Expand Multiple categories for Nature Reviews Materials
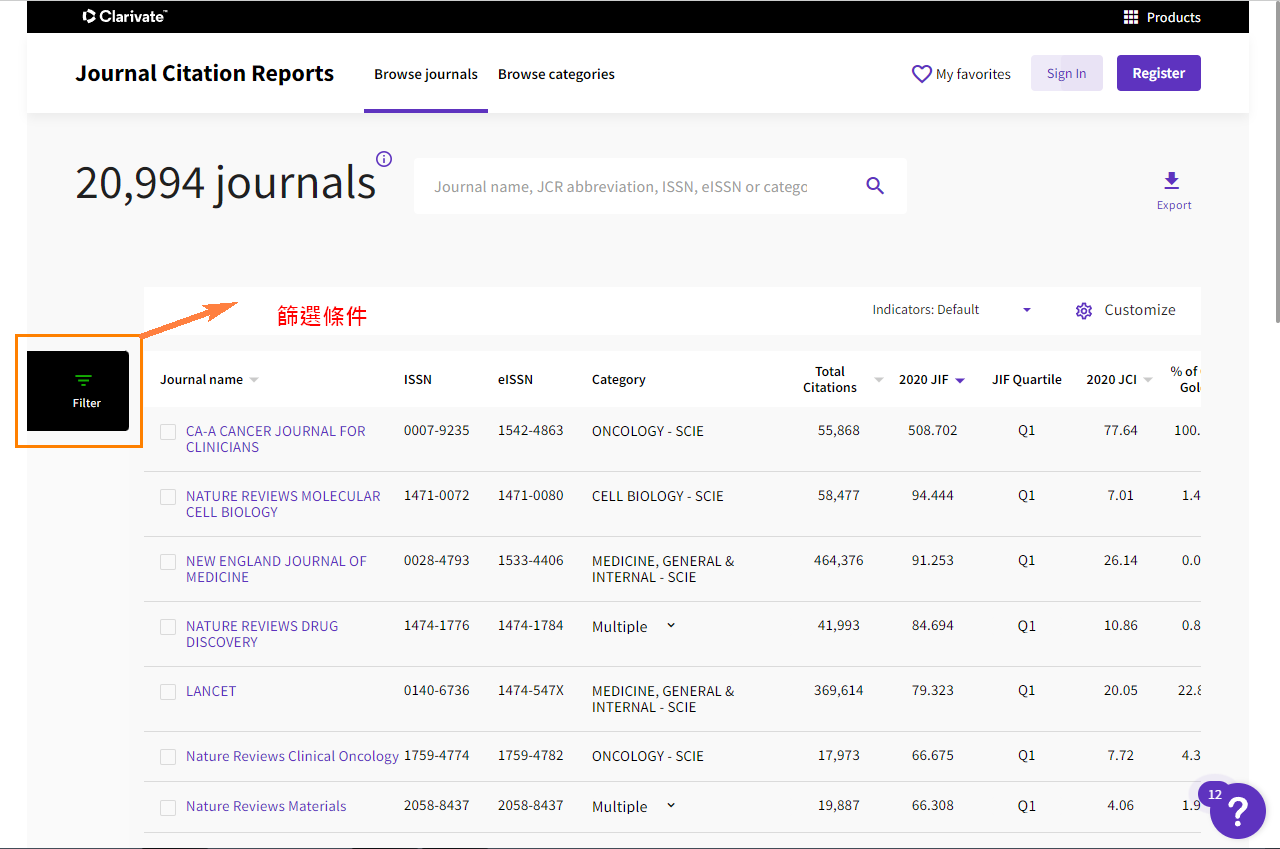 point(671,806)
